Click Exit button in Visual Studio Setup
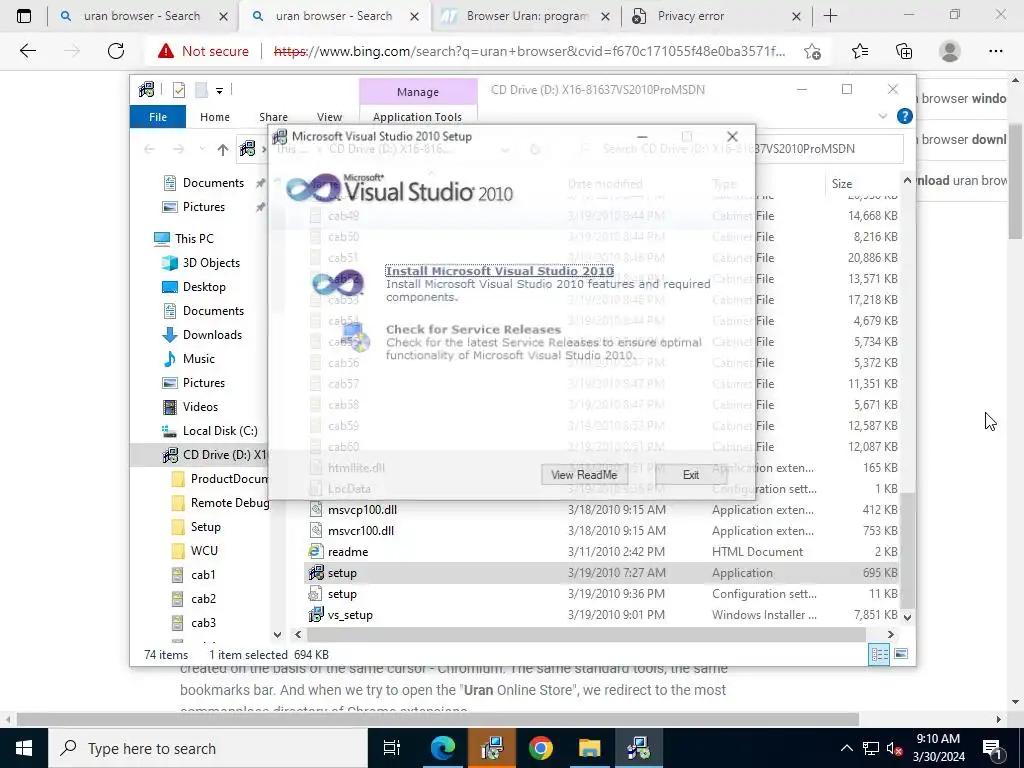Image resolution: width=1024 pixels, height=768 pixels. pyautogui.click(x=690, y=475)
